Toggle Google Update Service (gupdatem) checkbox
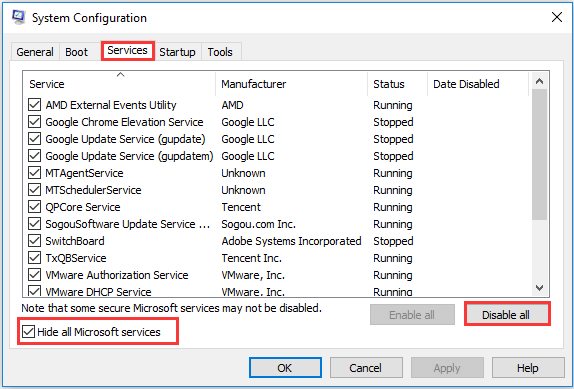This screenshot has height=389, width=574. 34,156
